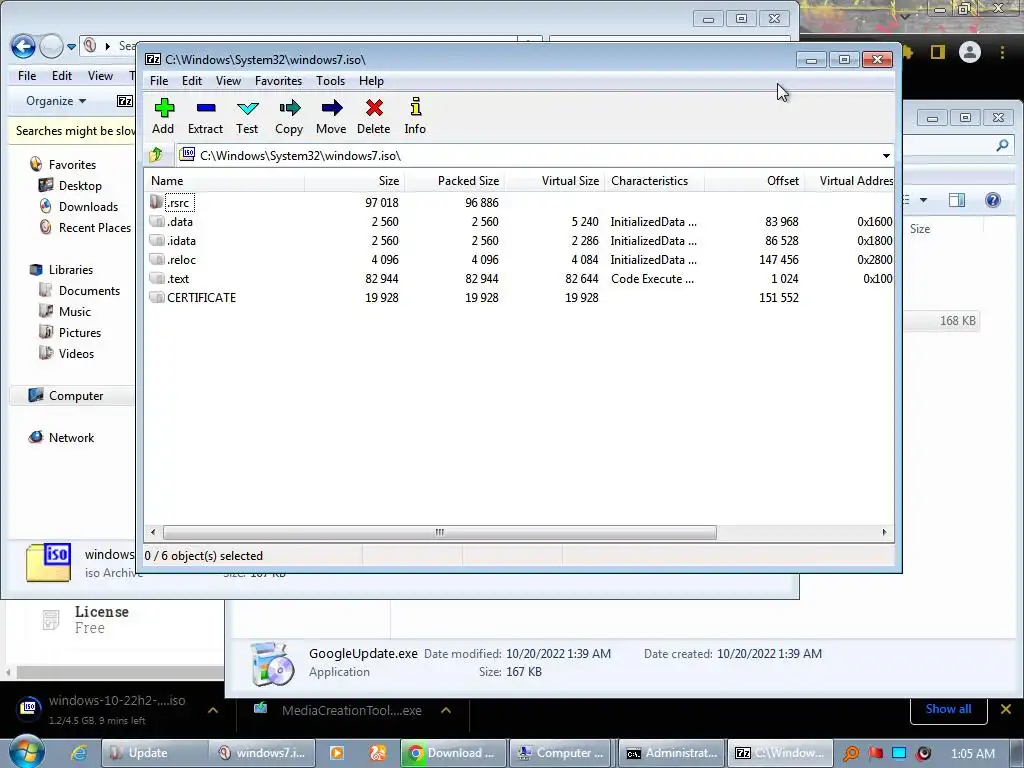Launch Internet Explorer from taskbar
This screenshot has width=1024, height=768.
(x=79, y=753)
